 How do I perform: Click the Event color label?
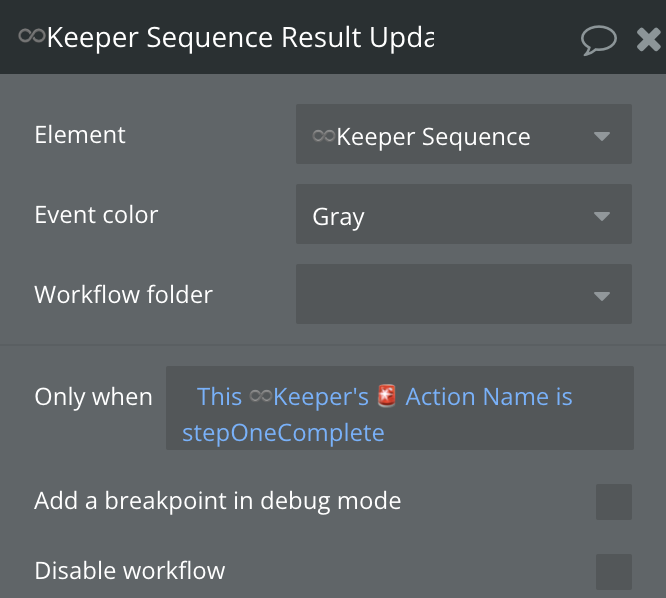(x=96, y=215)
